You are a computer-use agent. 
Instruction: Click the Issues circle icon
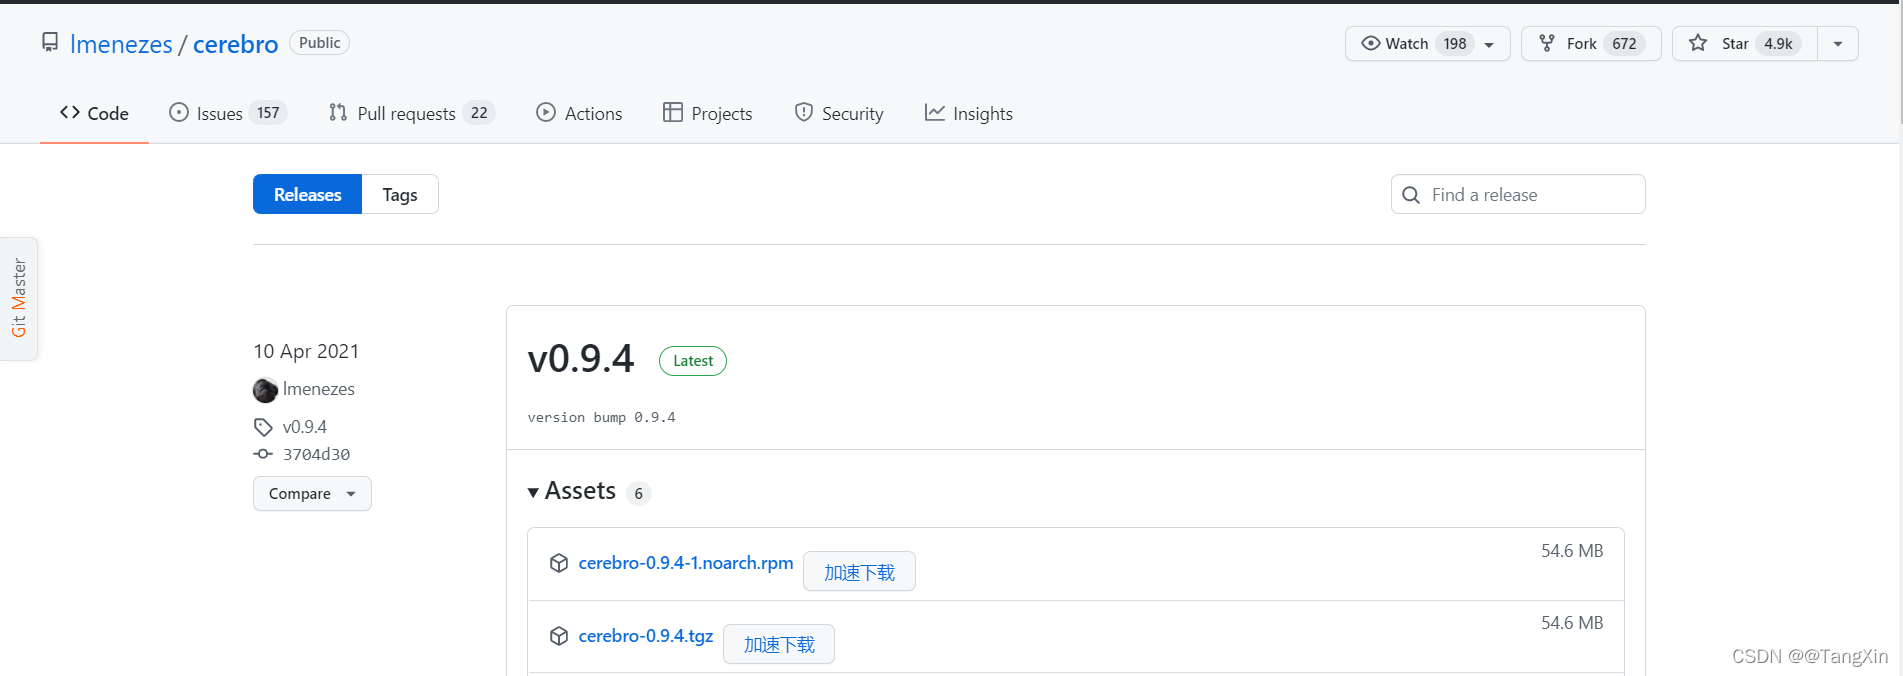coord(179,112)
